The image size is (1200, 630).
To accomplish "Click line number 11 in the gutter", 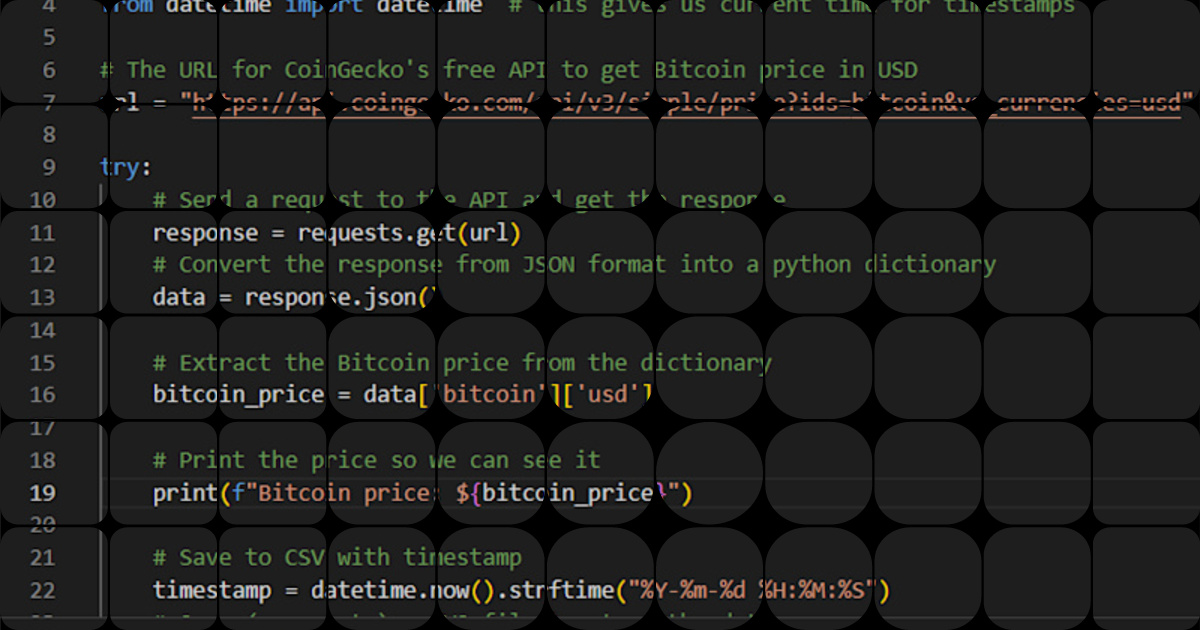I will [x=43, y=233].
